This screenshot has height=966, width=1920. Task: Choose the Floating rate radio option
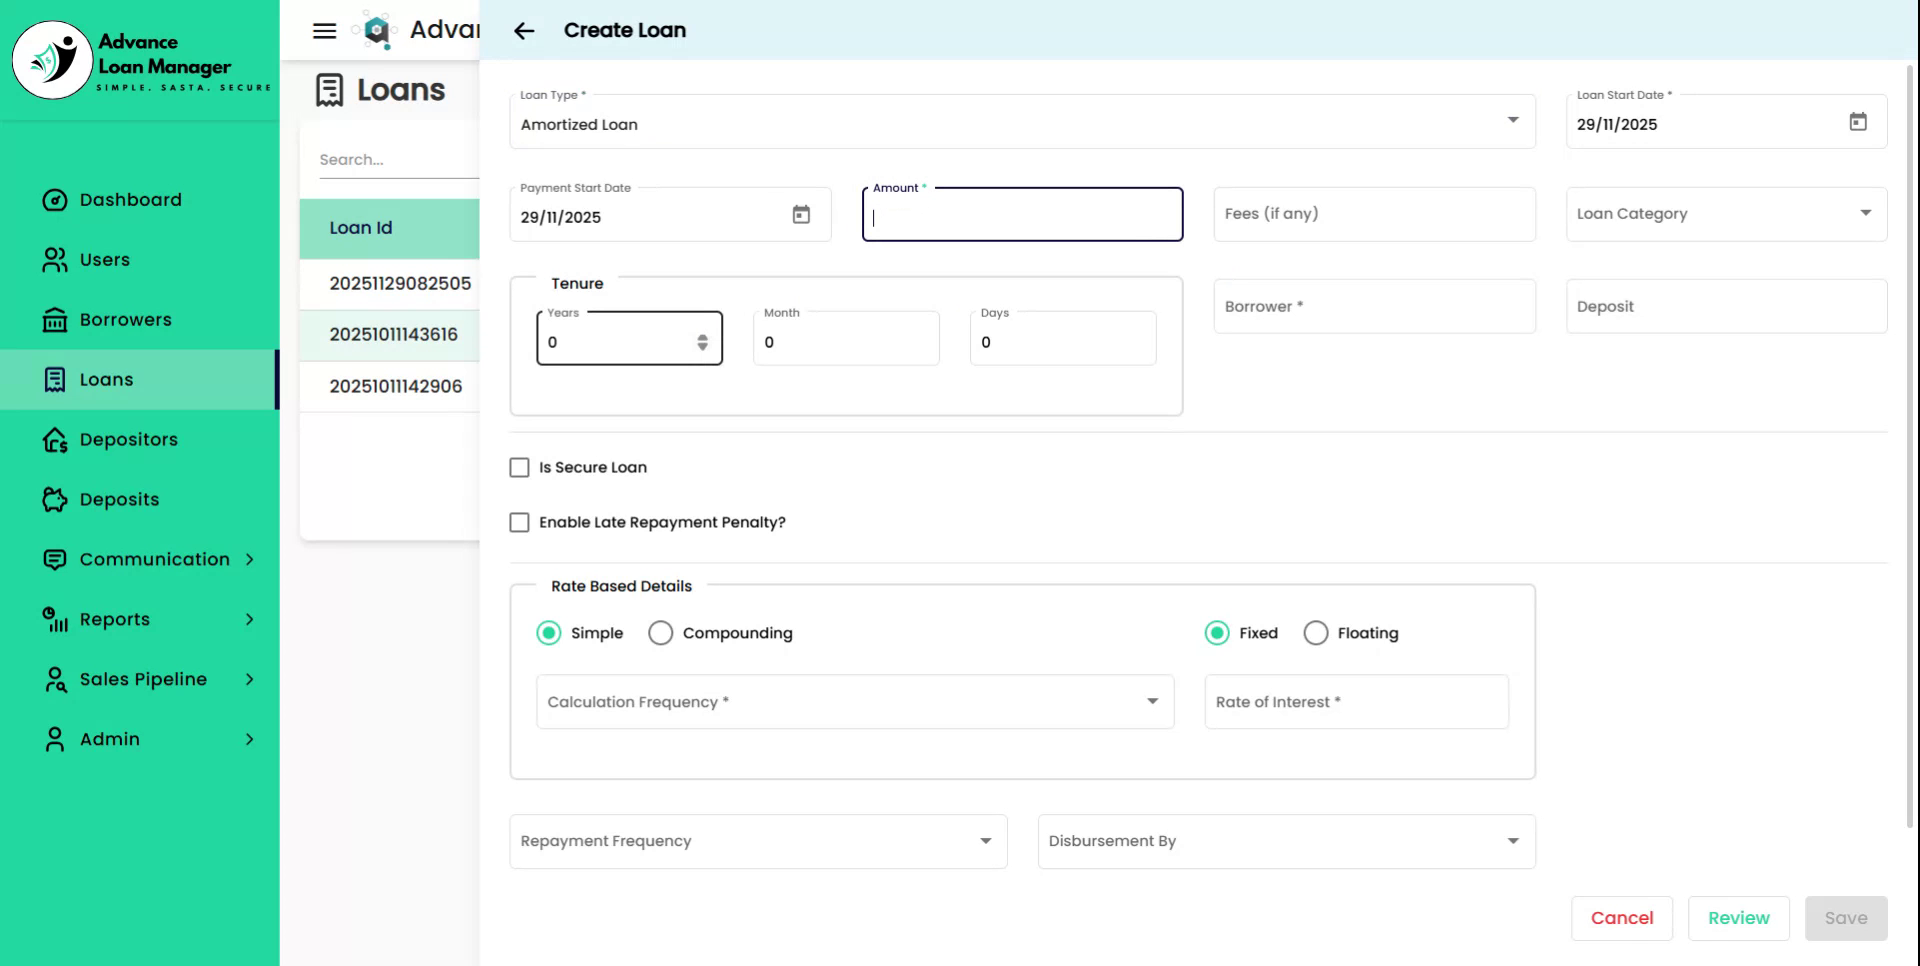(1316, 633)
